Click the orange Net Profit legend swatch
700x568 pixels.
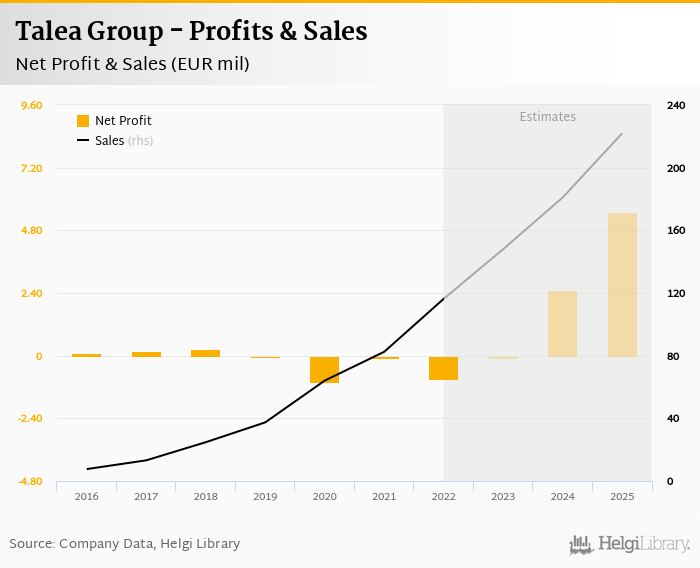83,121
